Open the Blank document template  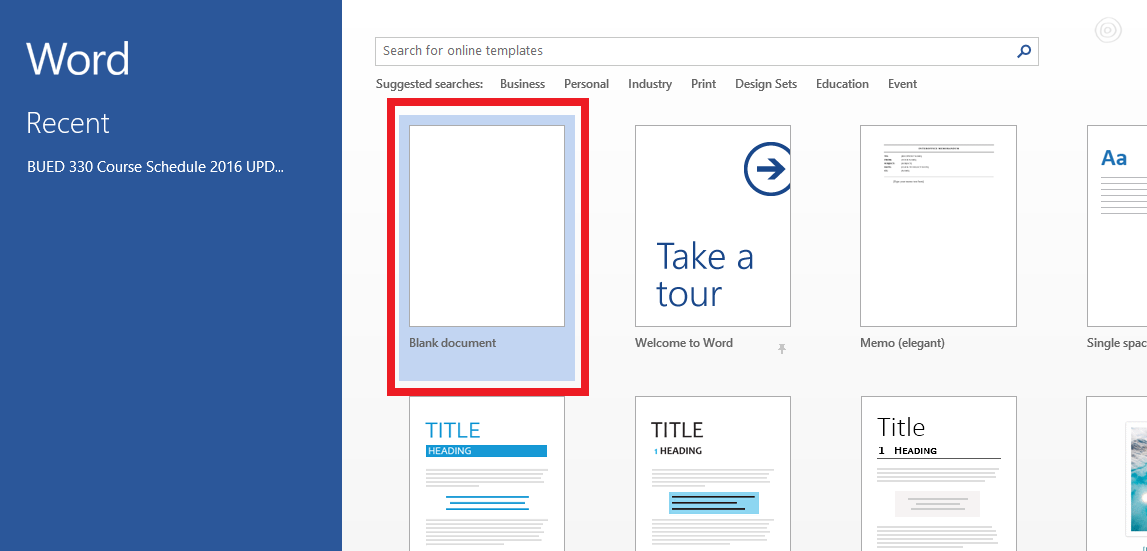pyautogui.click(x=487, y=226)
